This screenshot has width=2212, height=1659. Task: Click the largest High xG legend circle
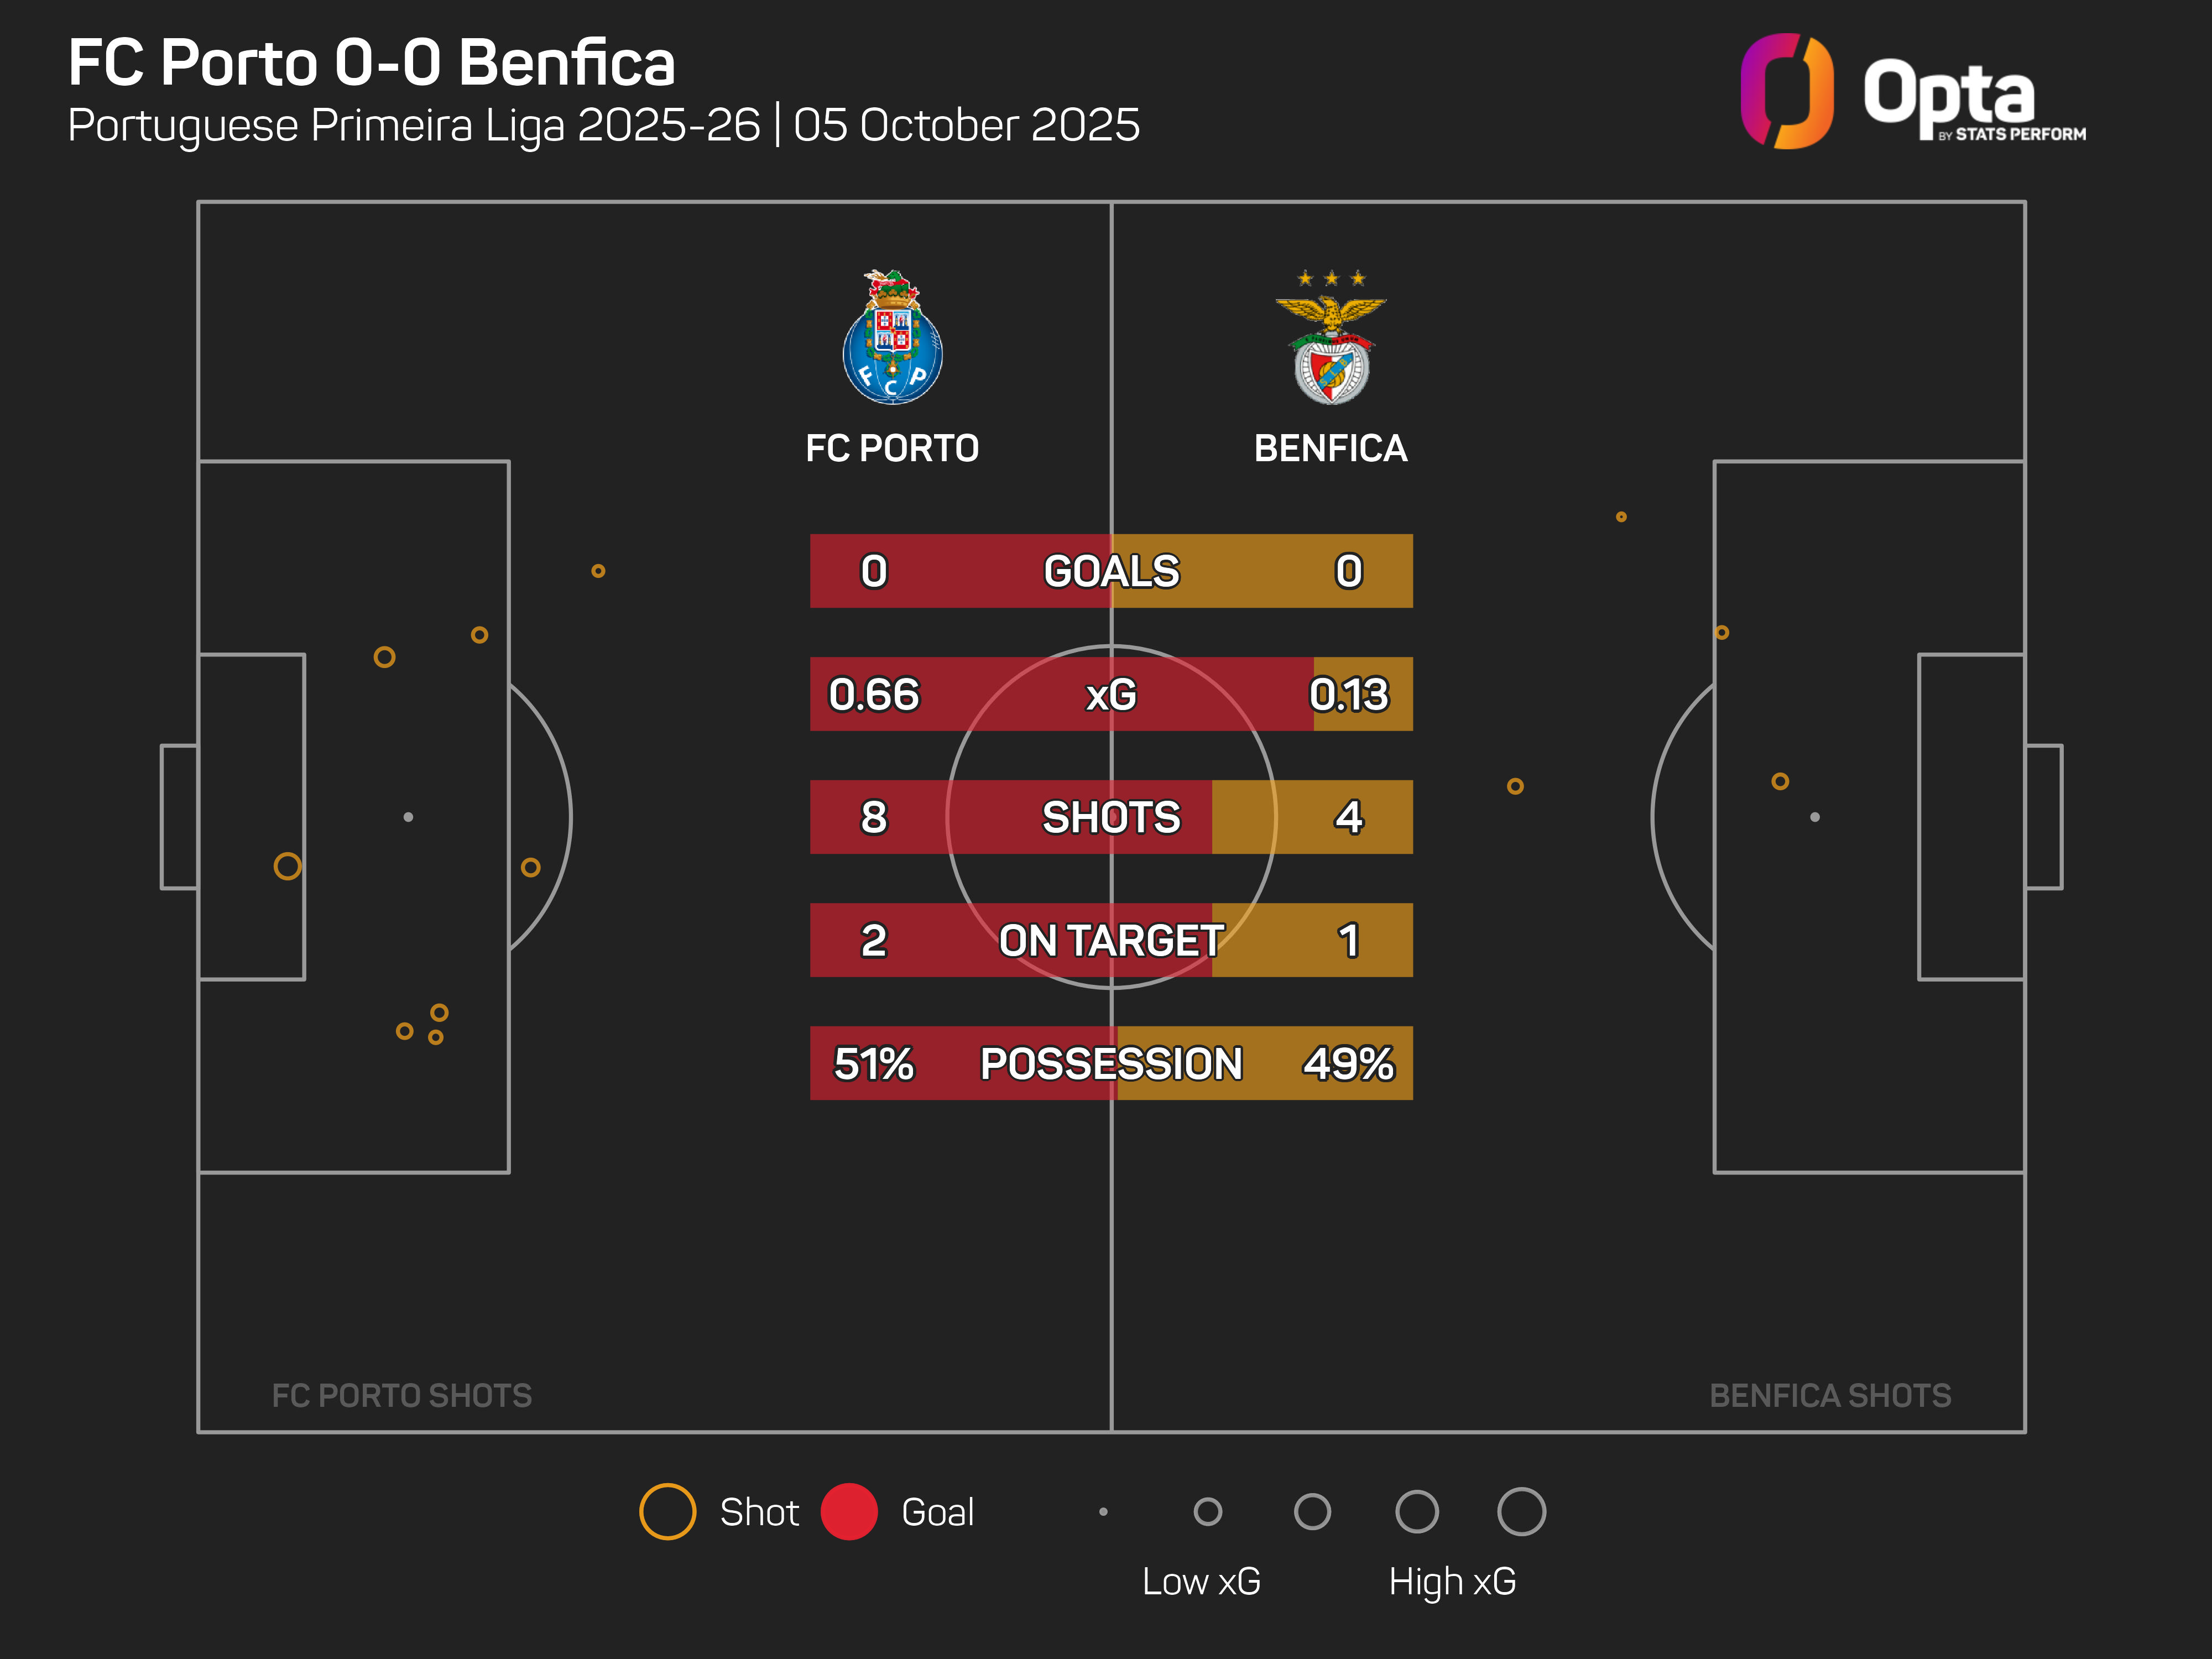[1521, 1511]
